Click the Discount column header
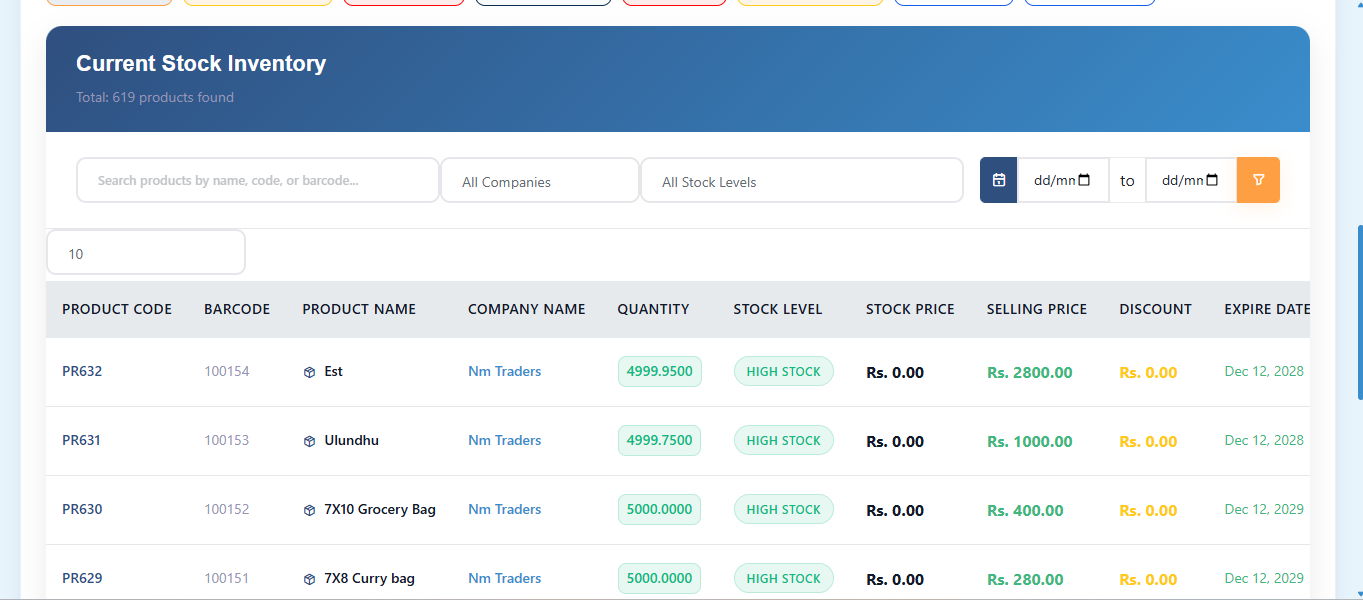 1155,309
